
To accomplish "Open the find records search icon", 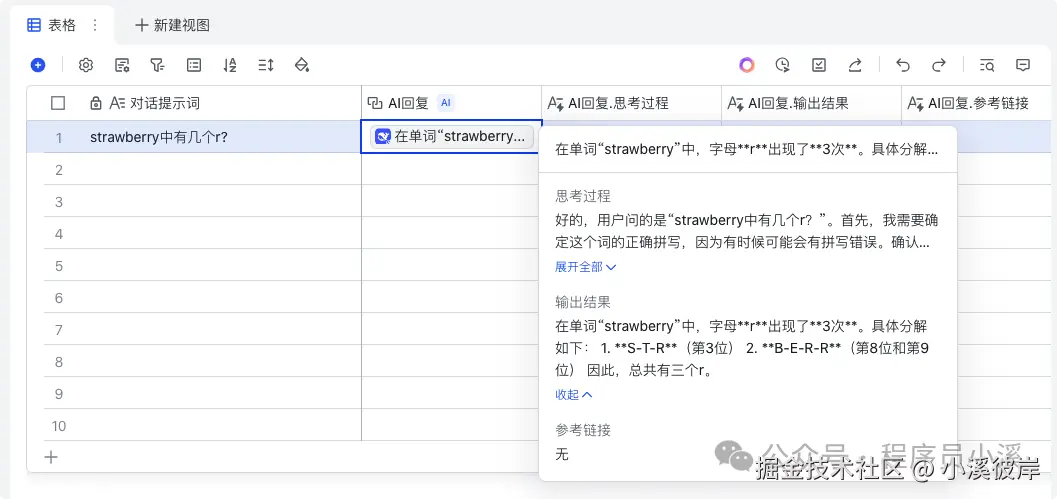I will click(x=987, y=65).
